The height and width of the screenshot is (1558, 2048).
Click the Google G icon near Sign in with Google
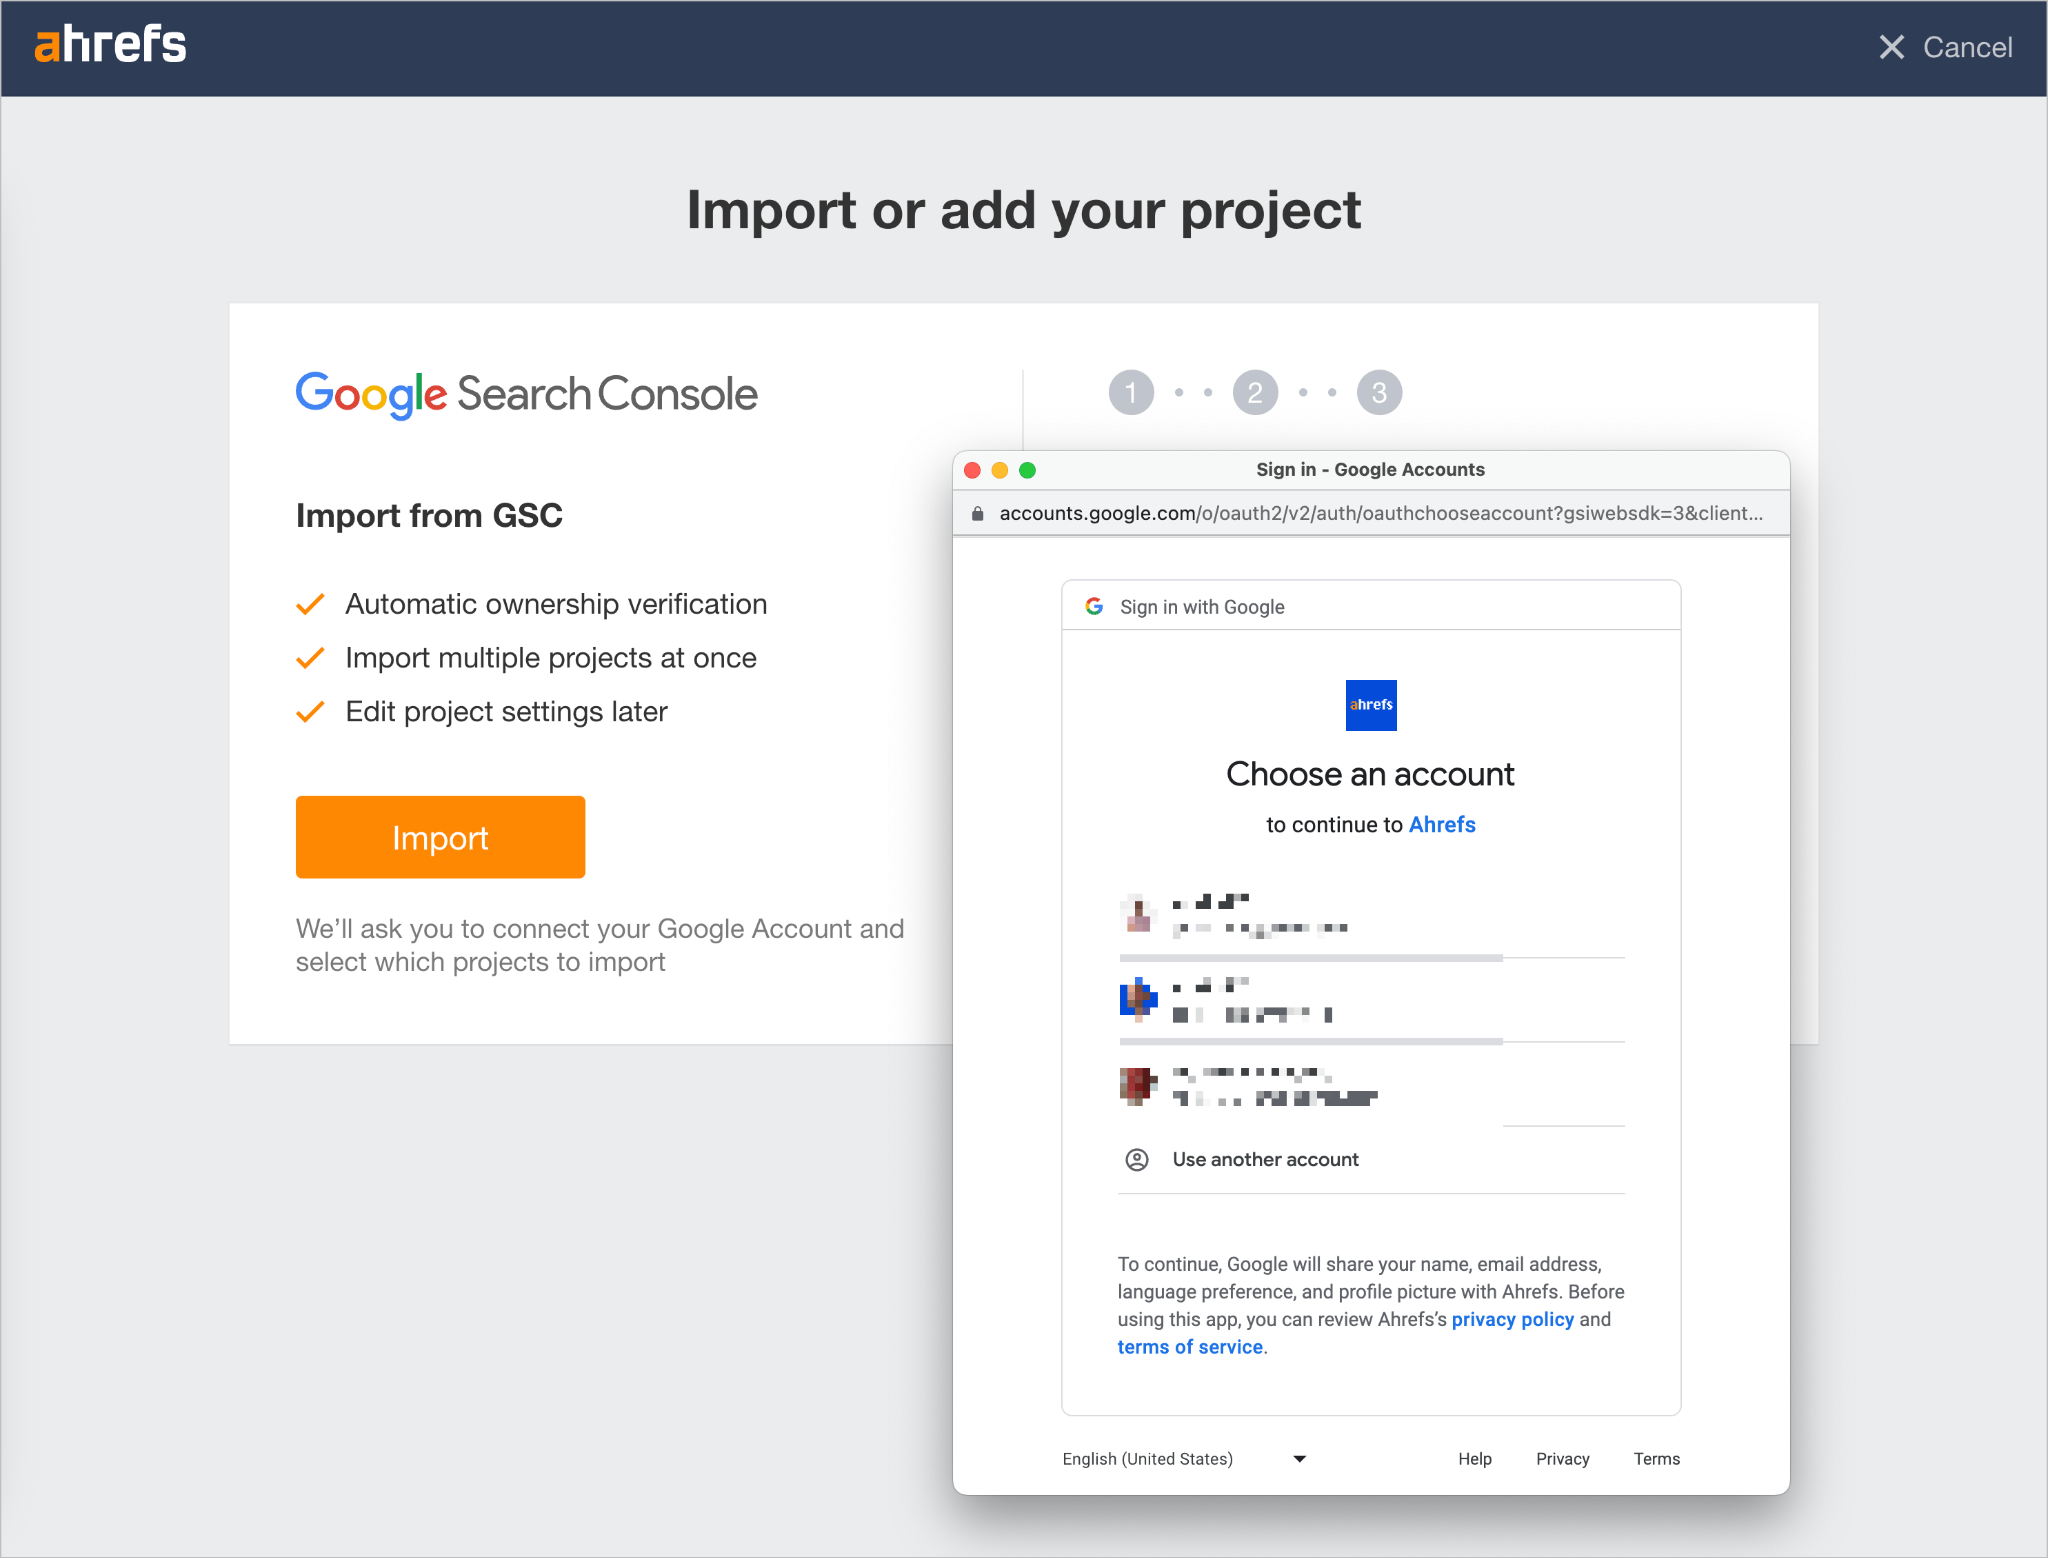click(1095, 605)
